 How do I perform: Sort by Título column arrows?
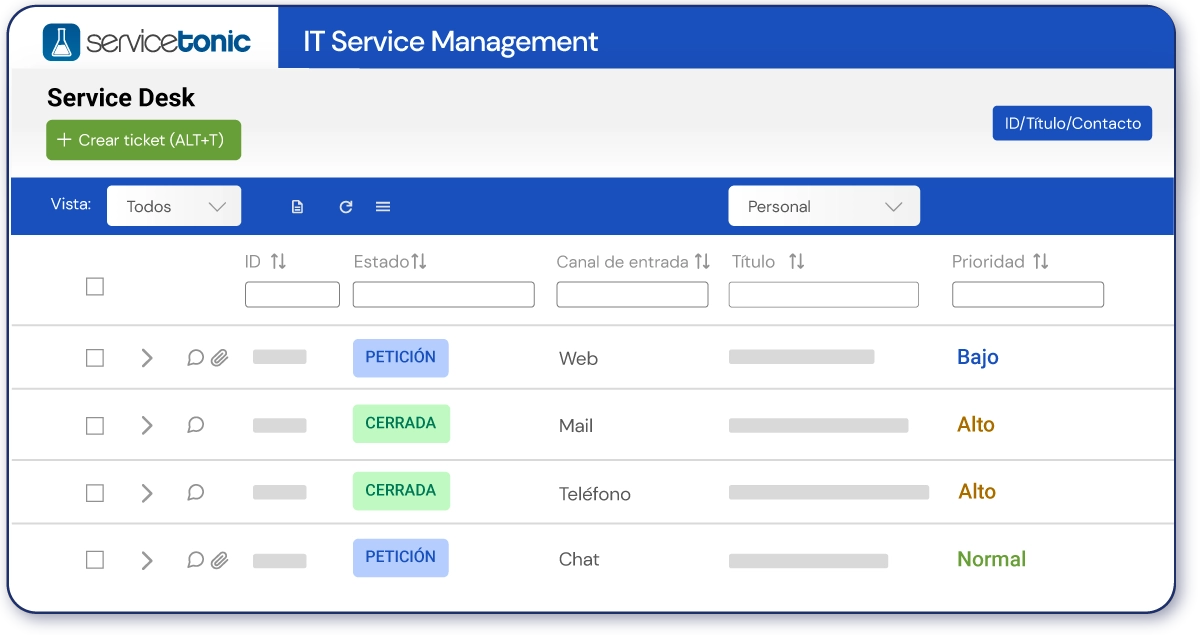796,261
